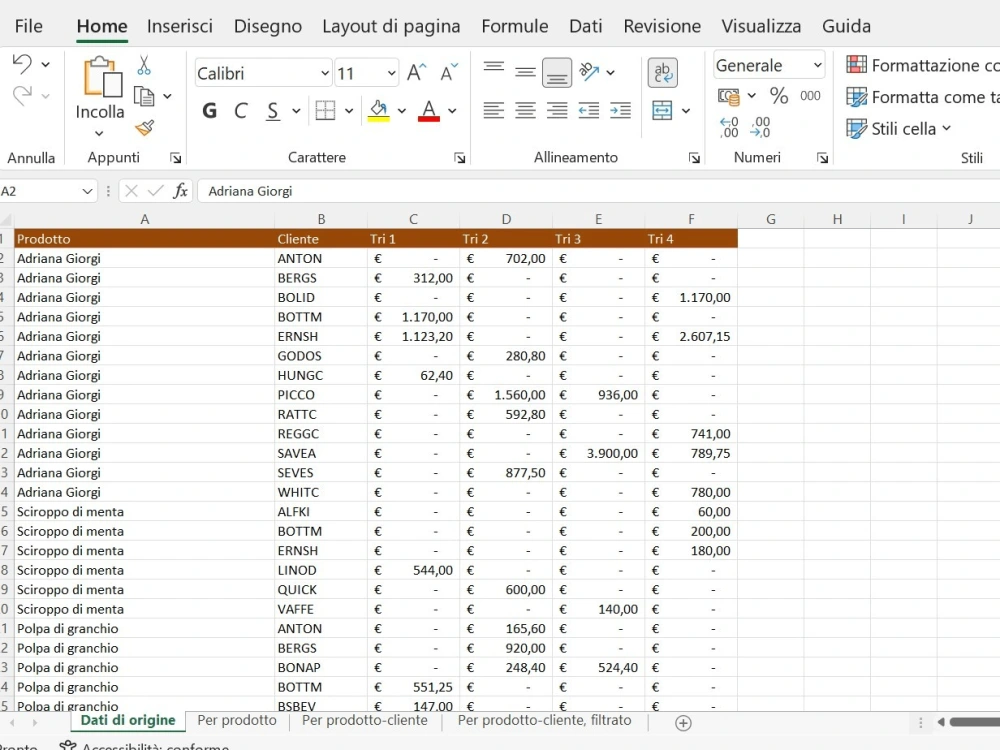Switch to the Formule ribbon tab
Viewport: 1000px width, 750px height.
click(x=515, y=26)
